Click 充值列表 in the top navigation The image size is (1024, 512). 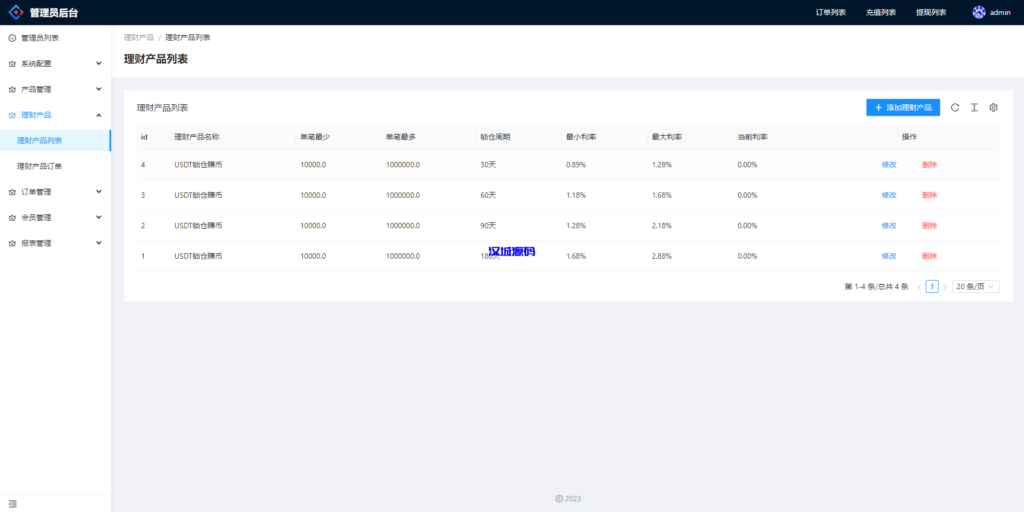(x=880, y=13)
